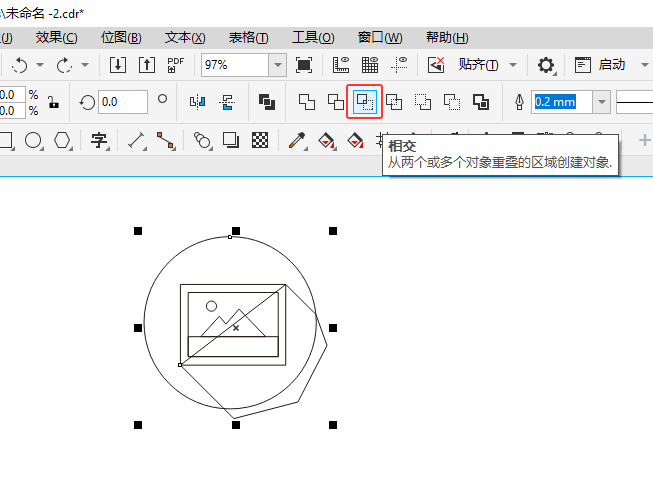Click the plus quick customize button
Screen dimensions: 653x481
coord(645,140)
